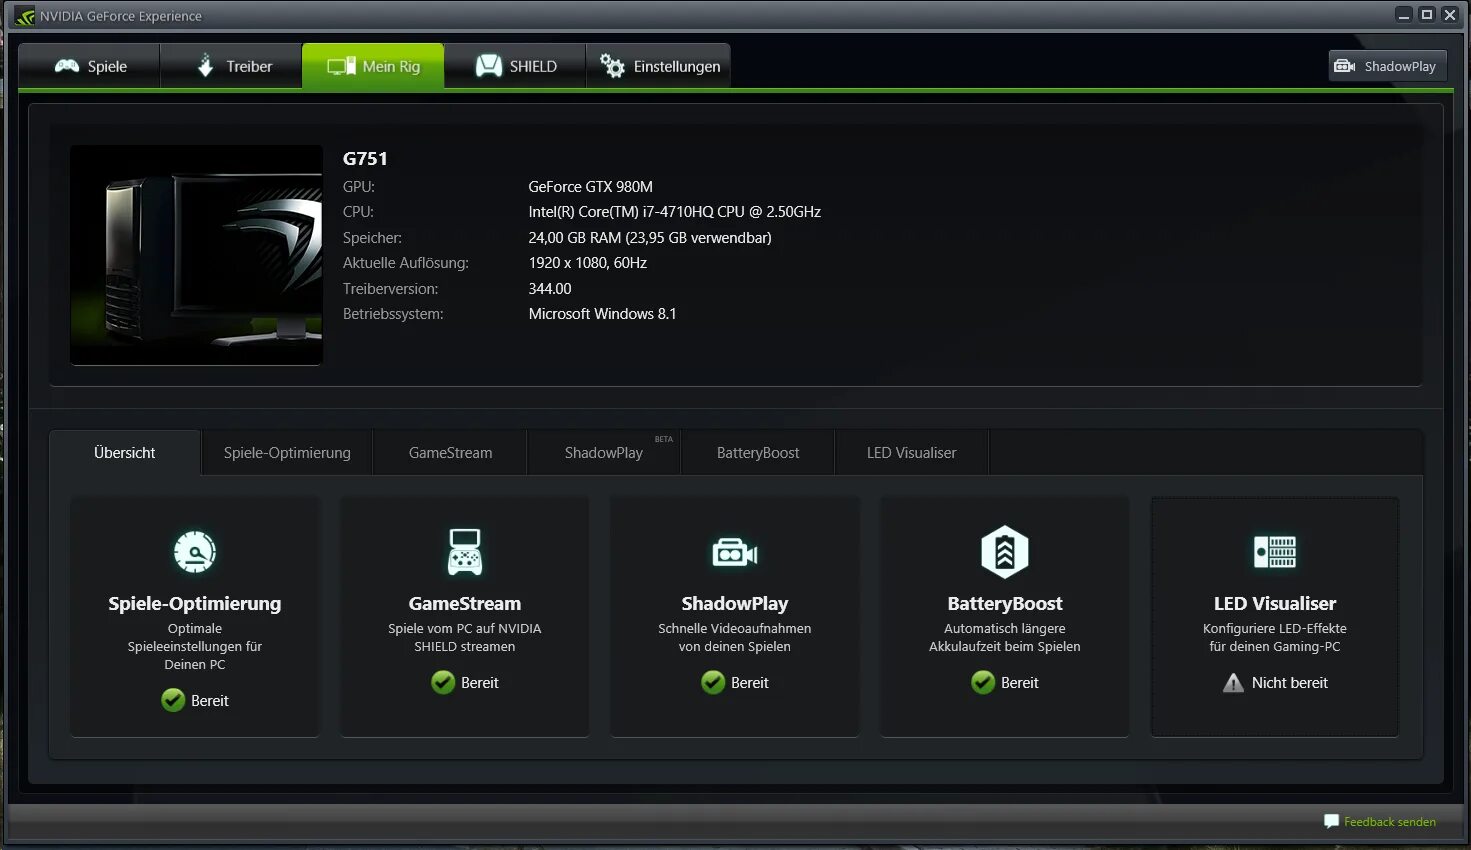Click the Spiele-Optimierung card heading

point(195,604)
